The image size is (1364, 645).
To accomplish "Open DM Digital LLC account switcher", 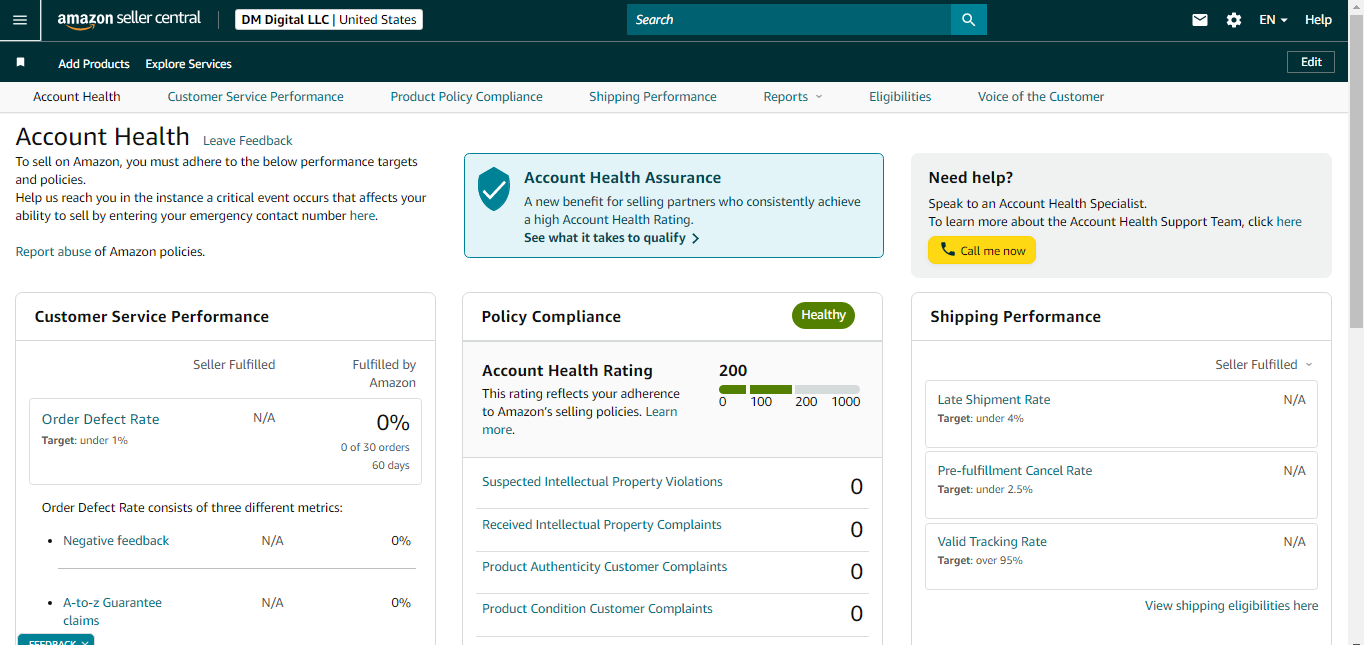I will pyautogui.click(x=329, y=20).
